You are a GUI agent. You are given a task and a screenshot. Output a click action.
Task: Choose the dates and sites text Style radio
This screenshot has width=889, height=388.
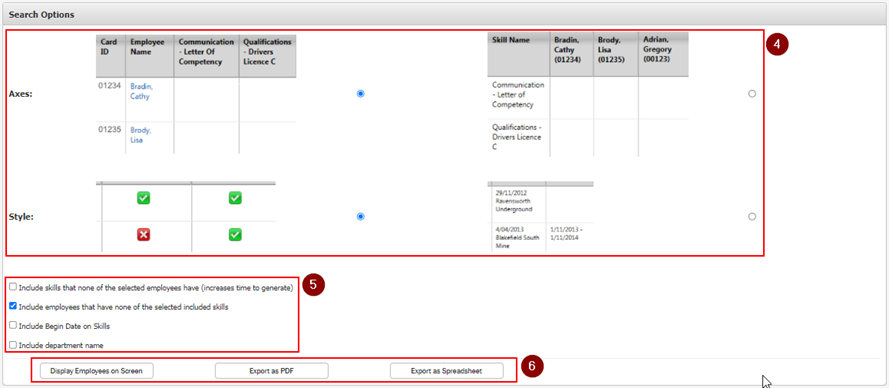pos(752,216)
